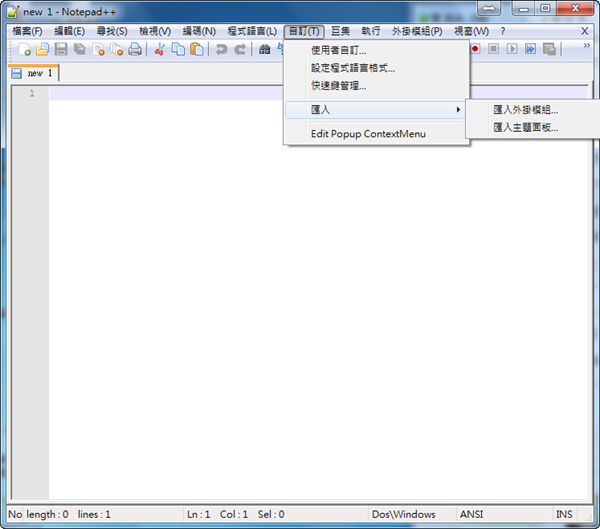
Task: Expand the toolbar overflow chevron
Action: (587, 46)
